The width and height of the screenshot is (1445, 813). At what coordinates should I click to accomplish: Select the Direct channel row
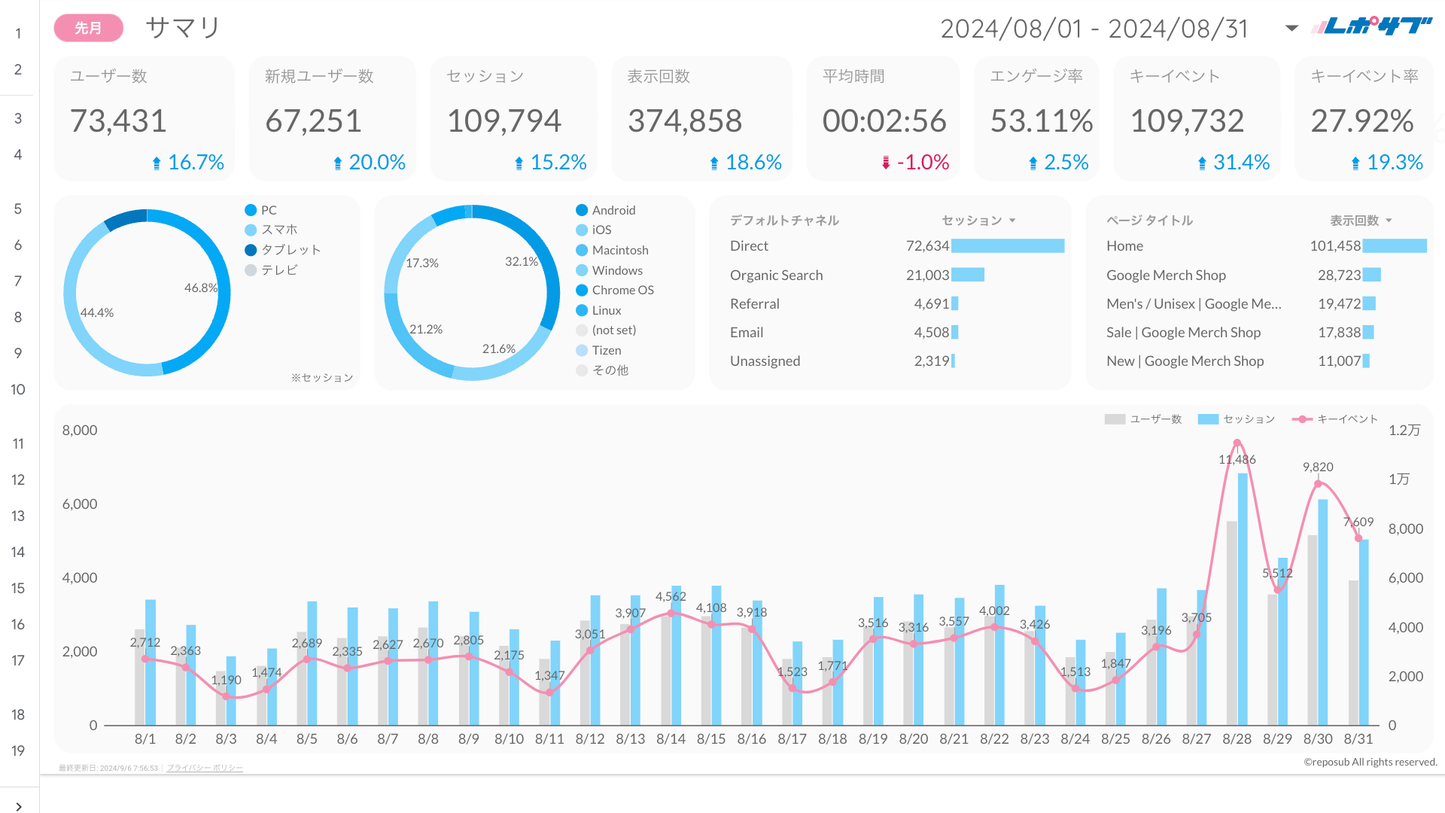point(749,246)
